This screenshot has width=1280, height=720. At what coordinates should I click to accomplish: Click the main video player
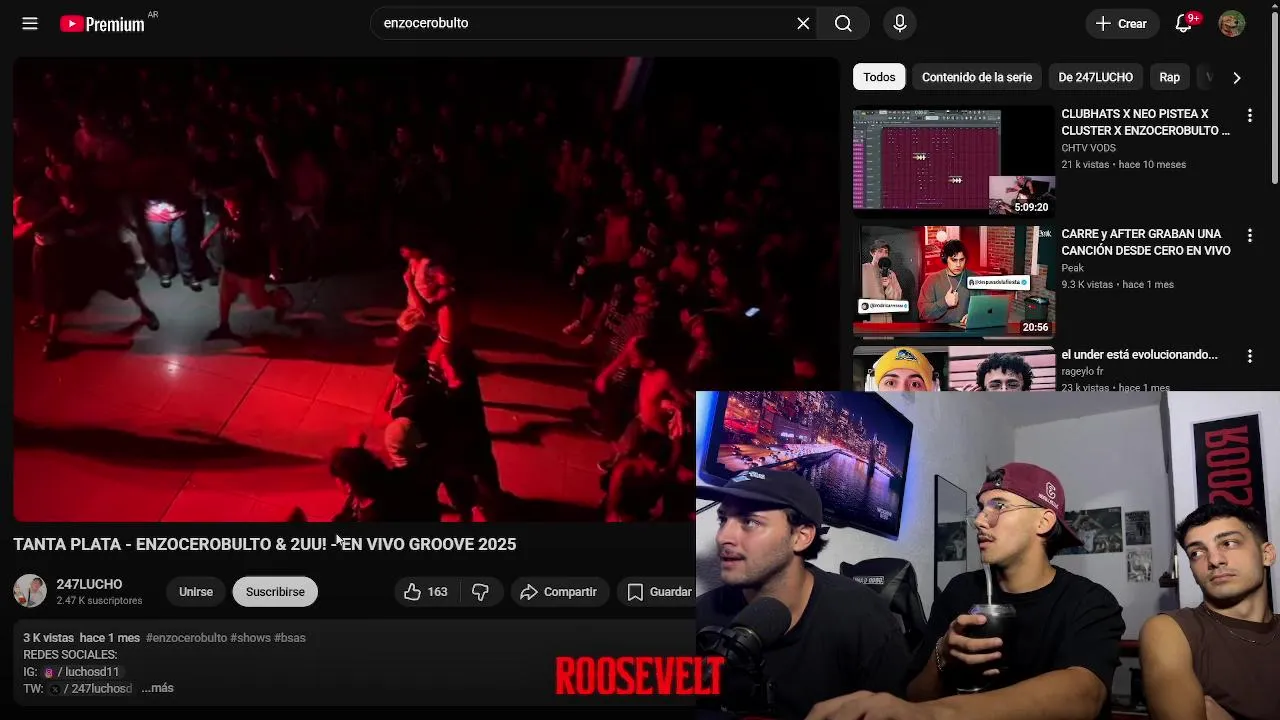[x=426, y=289]
